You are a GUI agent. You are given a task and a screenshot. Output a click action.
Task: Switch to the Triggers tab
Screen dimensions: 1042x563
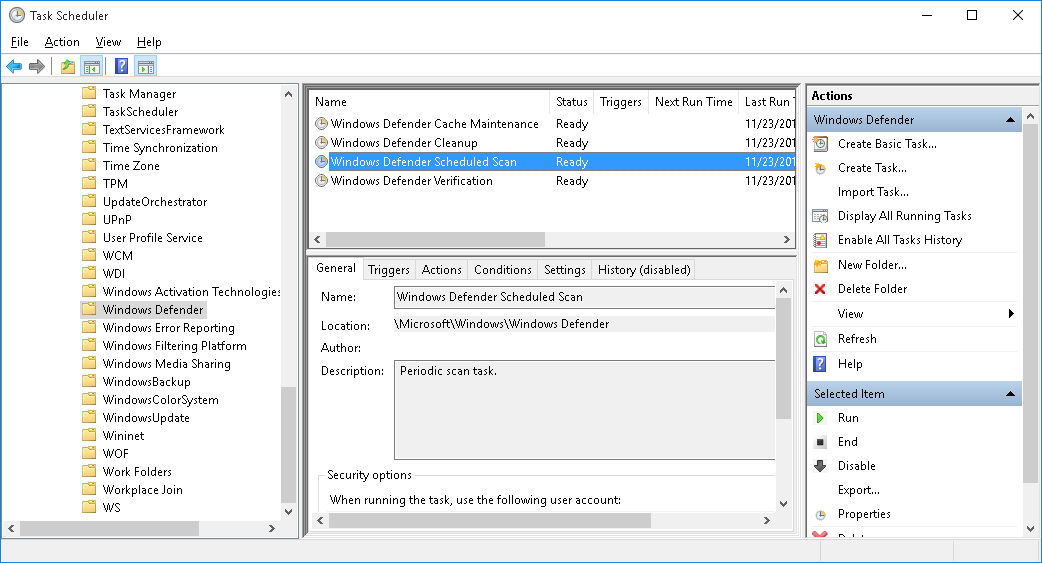pos(389,270)
